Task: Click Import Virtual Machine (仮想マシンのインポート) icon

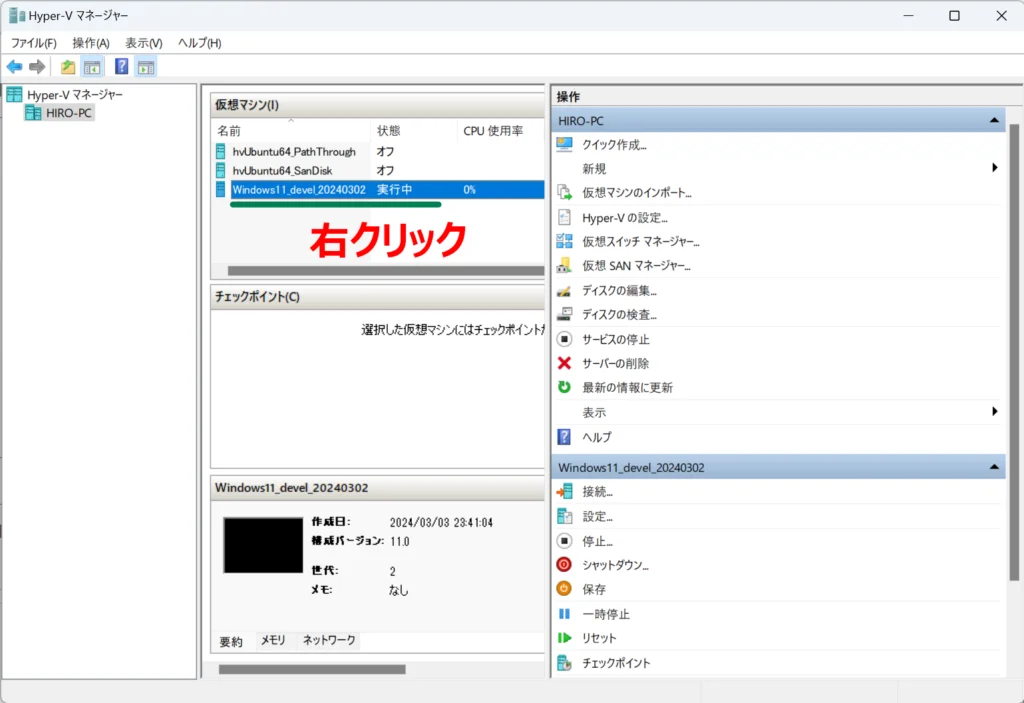Action: (564, 193)
